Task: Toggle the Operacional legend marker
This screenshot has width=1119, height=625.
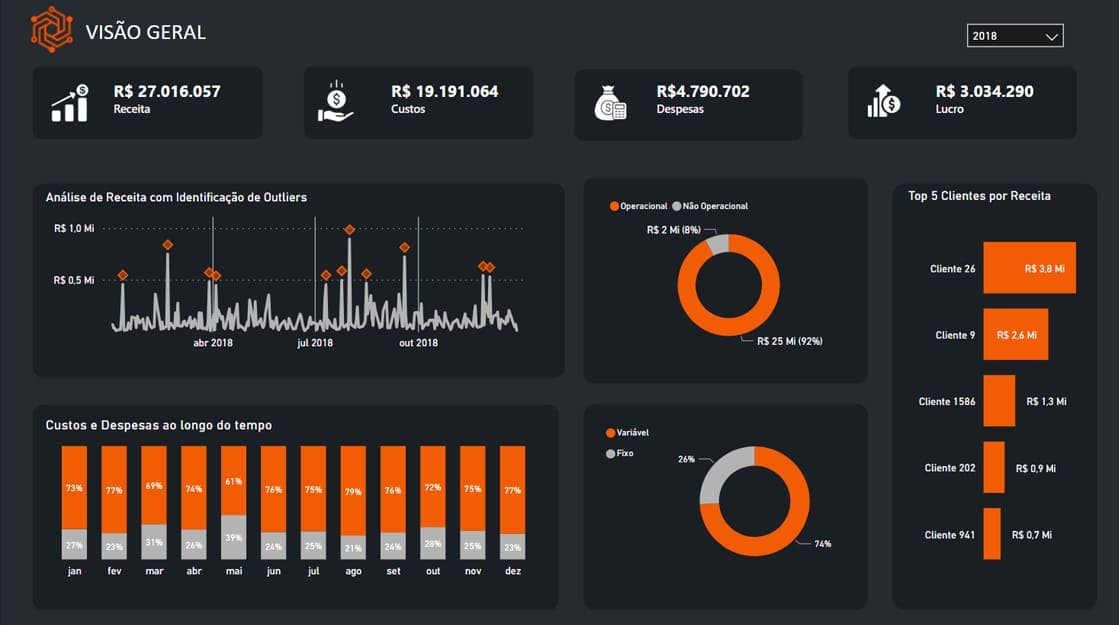Action: click(x=614, y=206)
